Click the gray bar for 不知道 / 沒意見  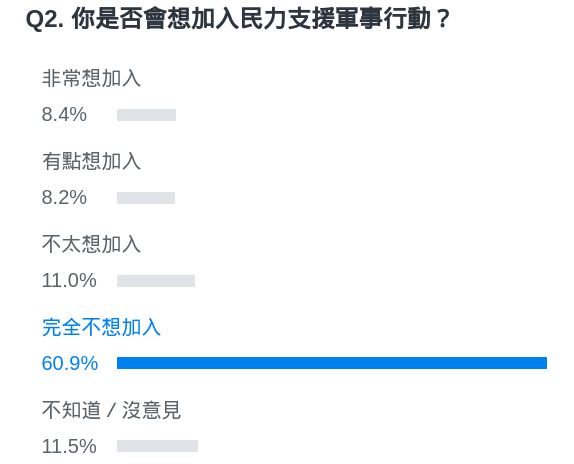pos(157,446)
